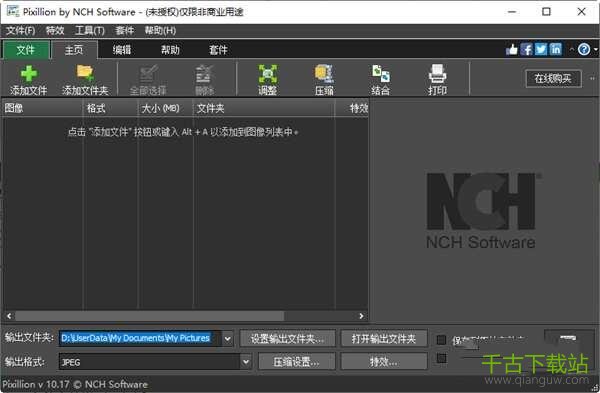Click the 'Pixillion v 10.17 © NCH Software' status text
The height and width of the screenshot is (393, 600).
click(x=75, y=385)
